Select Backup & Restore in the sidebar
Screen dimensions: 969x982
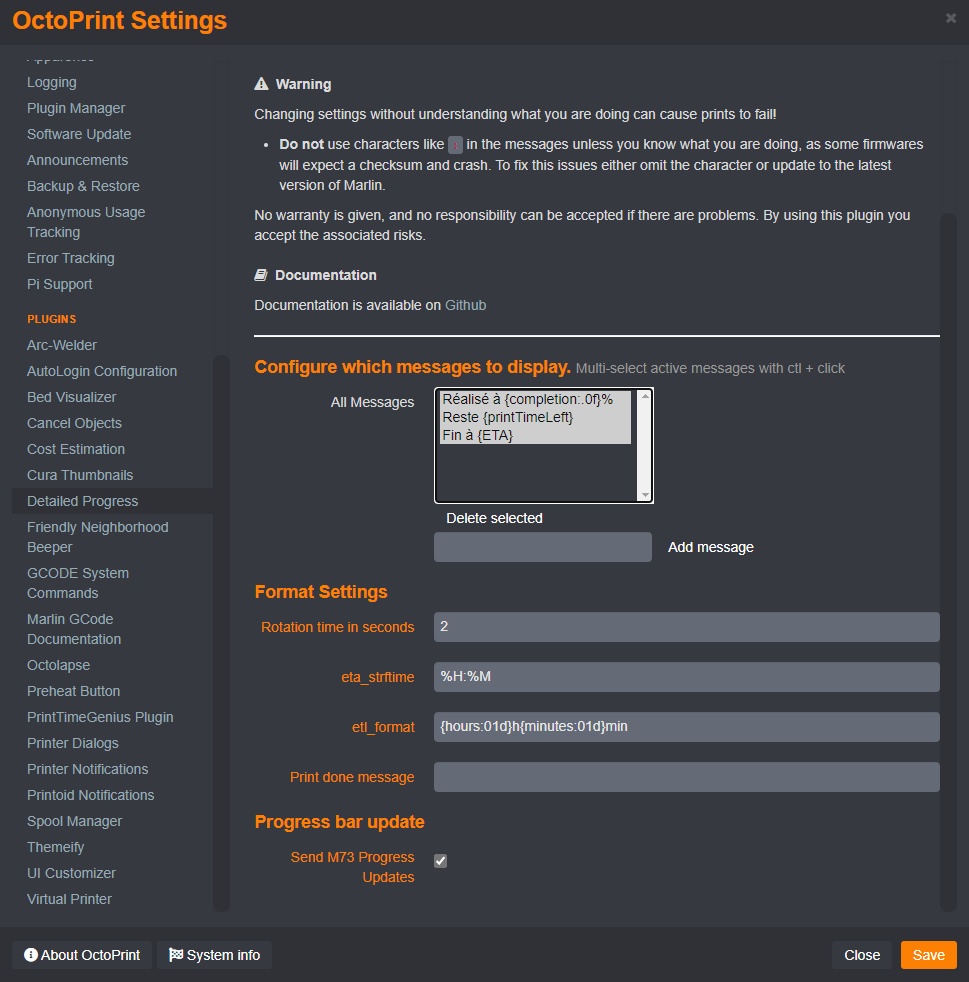click(x=83, y=186)
